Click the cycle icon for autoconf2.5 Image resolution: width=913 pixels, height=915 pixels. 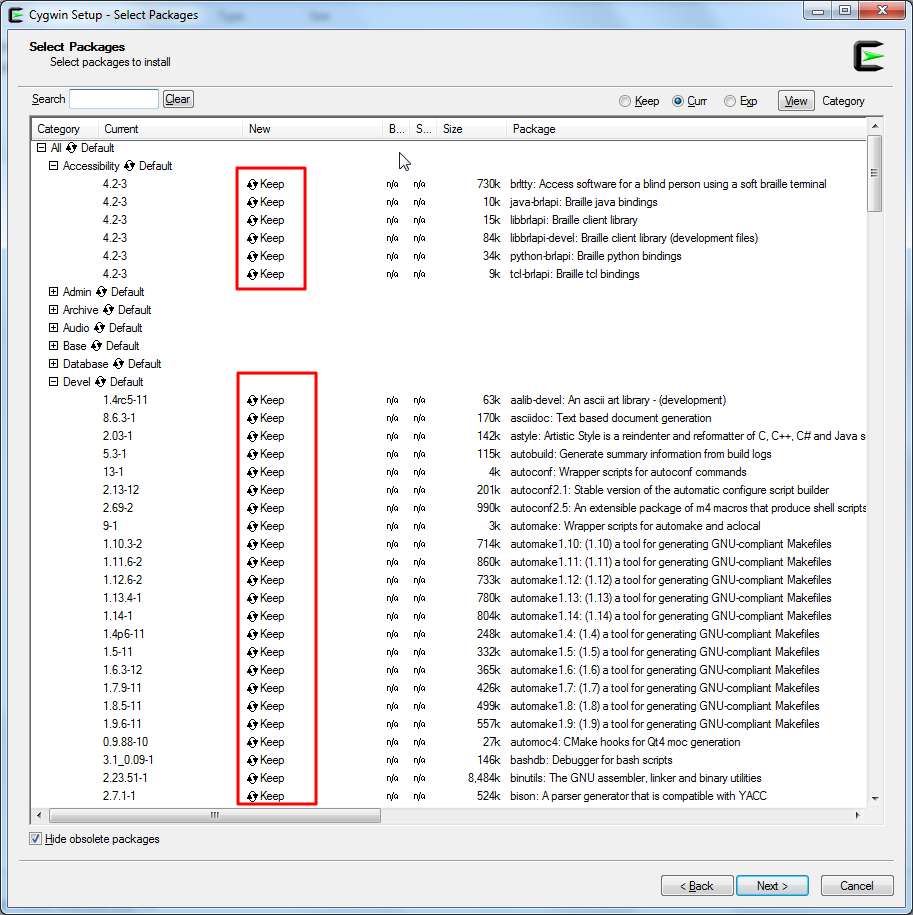coord(252,508)
